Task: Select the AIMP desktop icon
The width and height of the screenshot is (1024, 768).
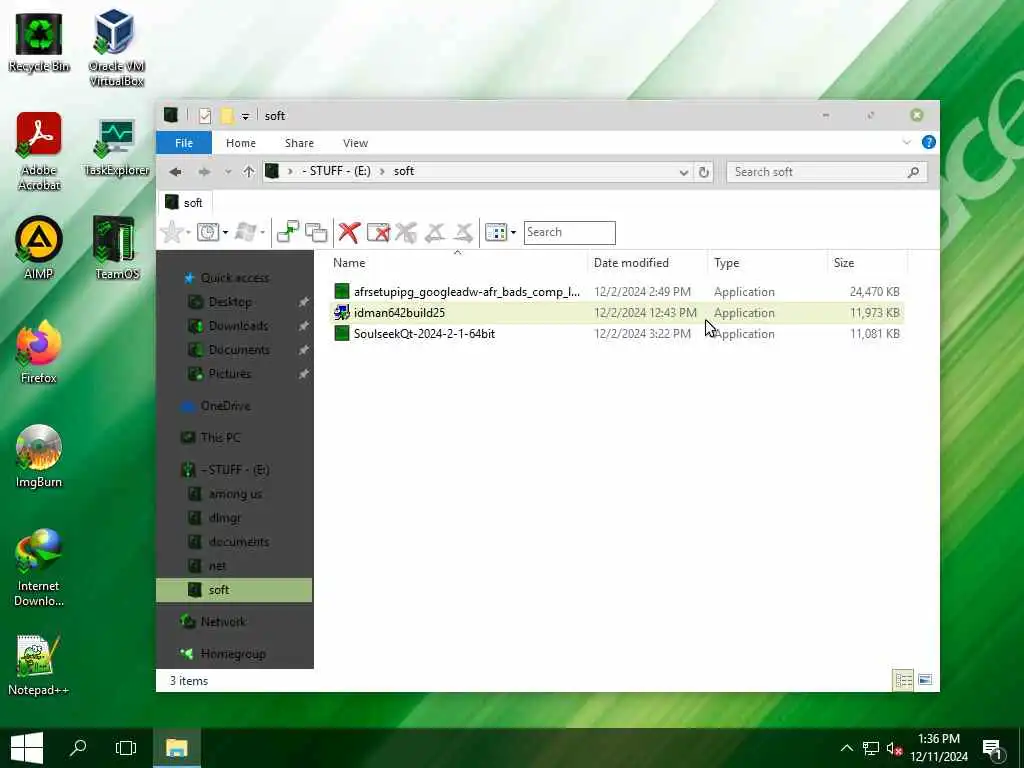Action: point(39,248)
